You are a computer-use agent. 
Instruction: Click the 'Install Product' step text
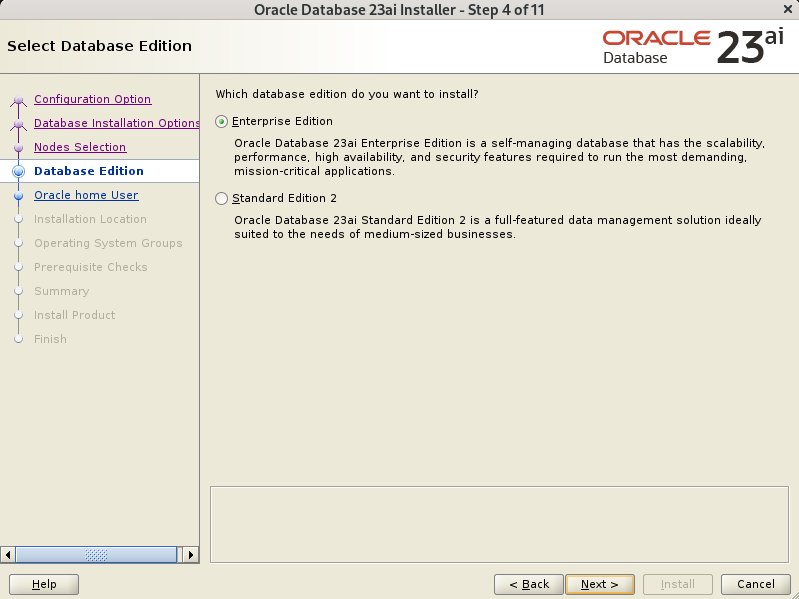74,315
